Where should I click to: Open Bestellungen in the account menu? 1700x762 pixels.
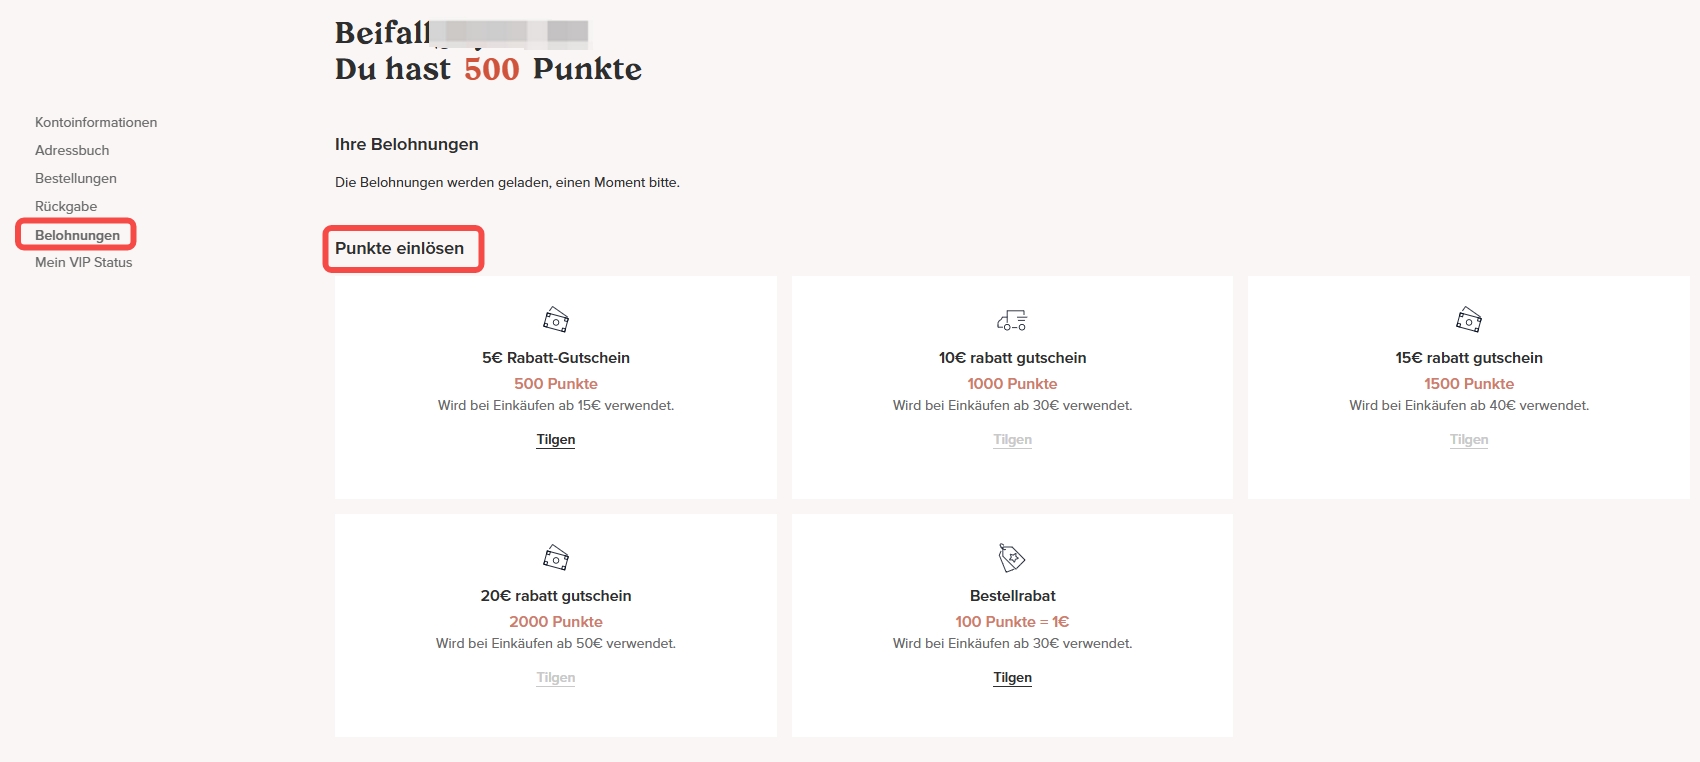pyautogui.click(x=76, y=178)
